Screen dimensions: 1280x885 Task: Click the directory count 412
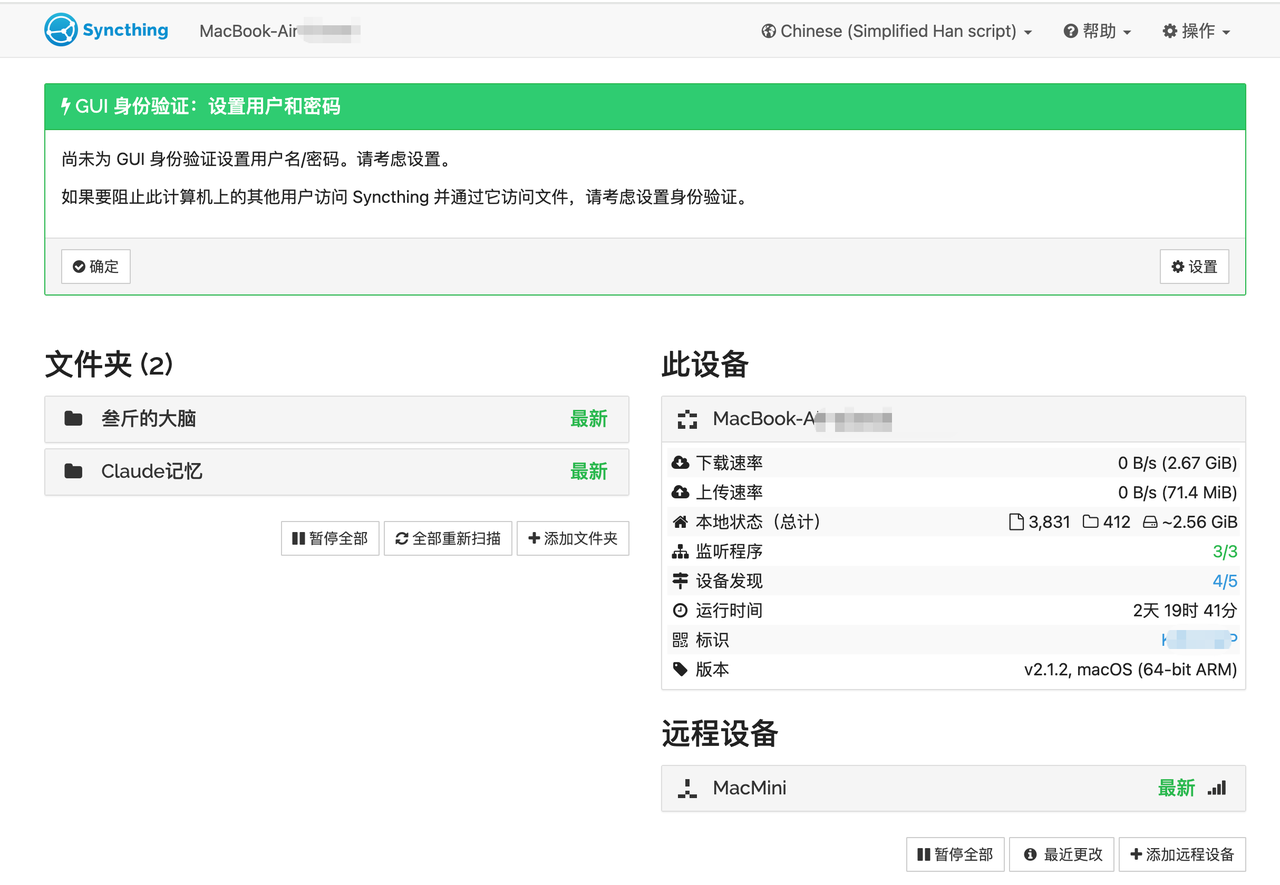(x=1116, y=522)
